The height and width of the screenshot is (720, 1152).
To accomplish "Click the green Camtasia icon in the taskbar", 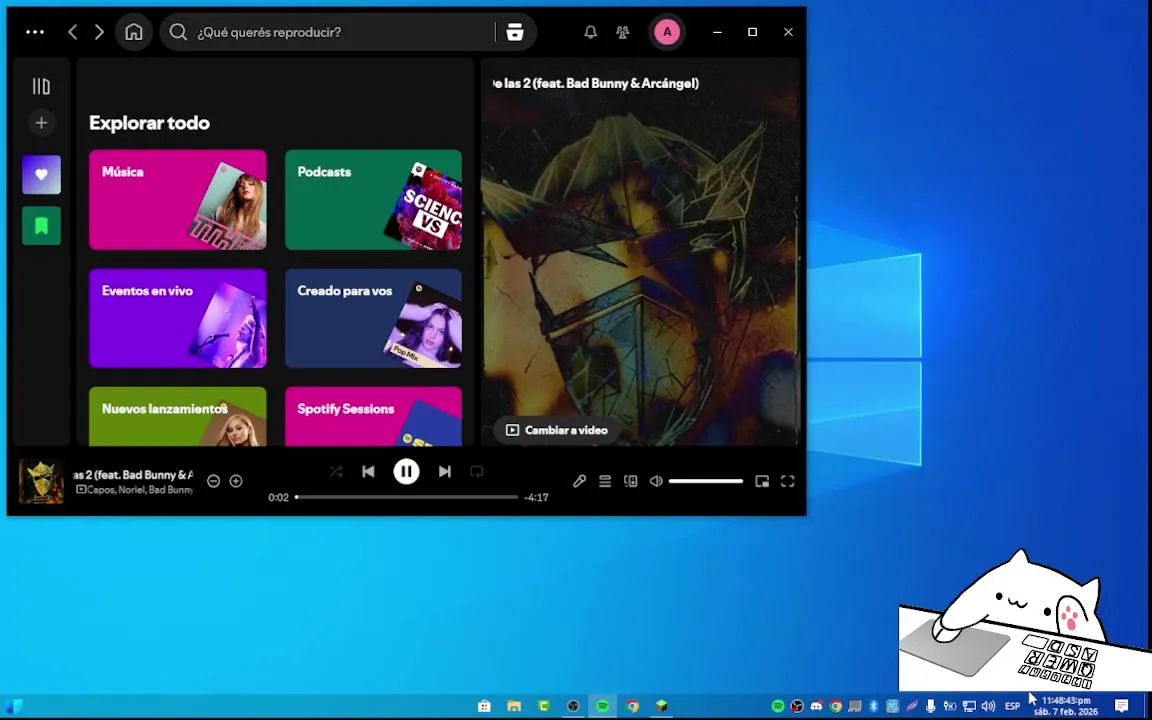I will (x=544, y=706).
